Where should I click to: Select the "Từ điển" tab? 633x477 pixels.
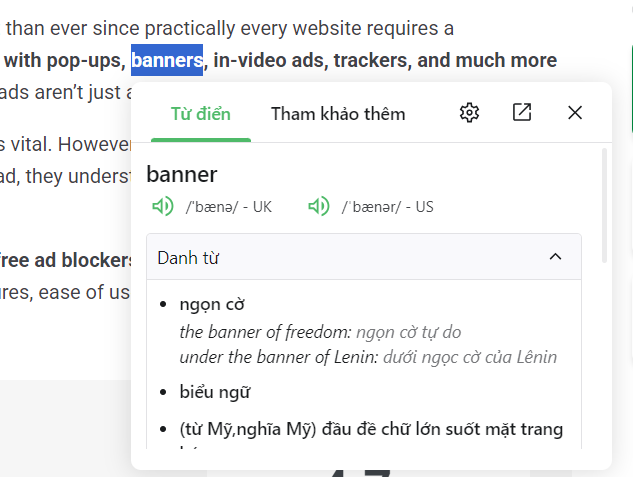[195, 114]
